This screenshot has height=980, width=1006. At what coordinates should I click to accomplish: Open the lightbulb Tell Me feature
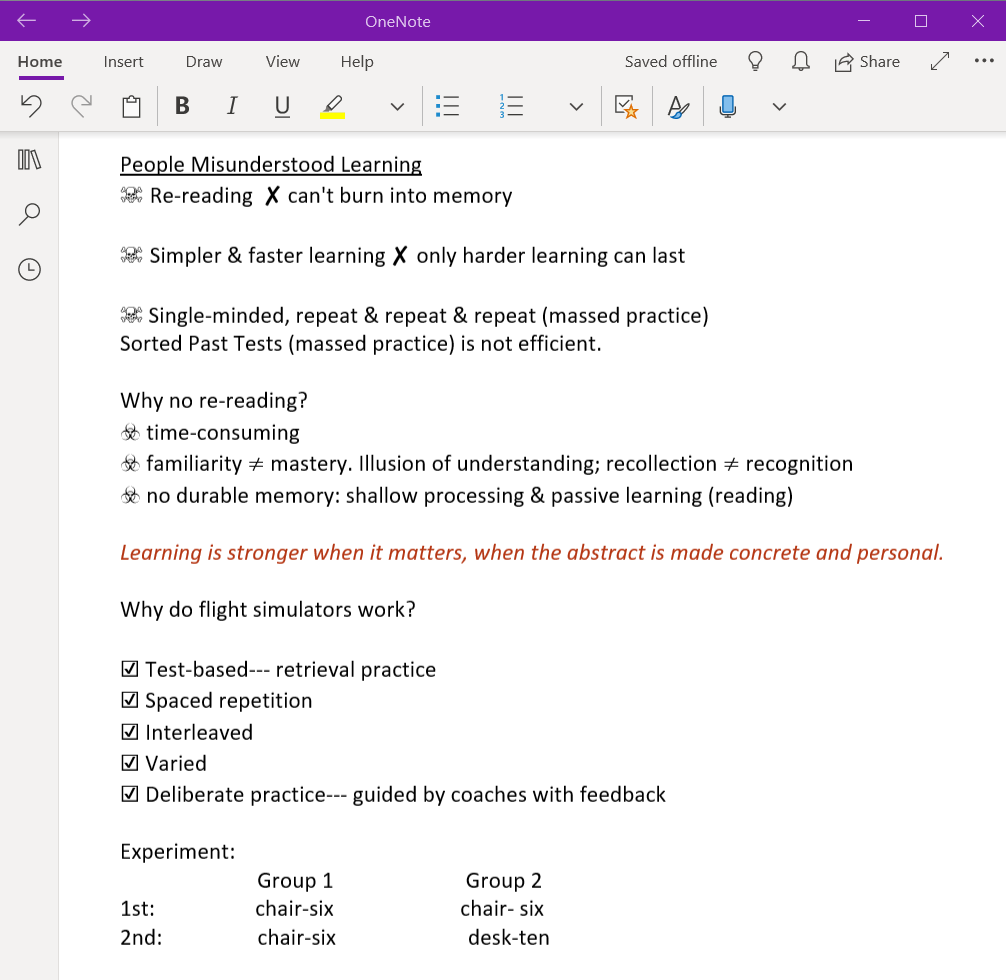(755, 62)
